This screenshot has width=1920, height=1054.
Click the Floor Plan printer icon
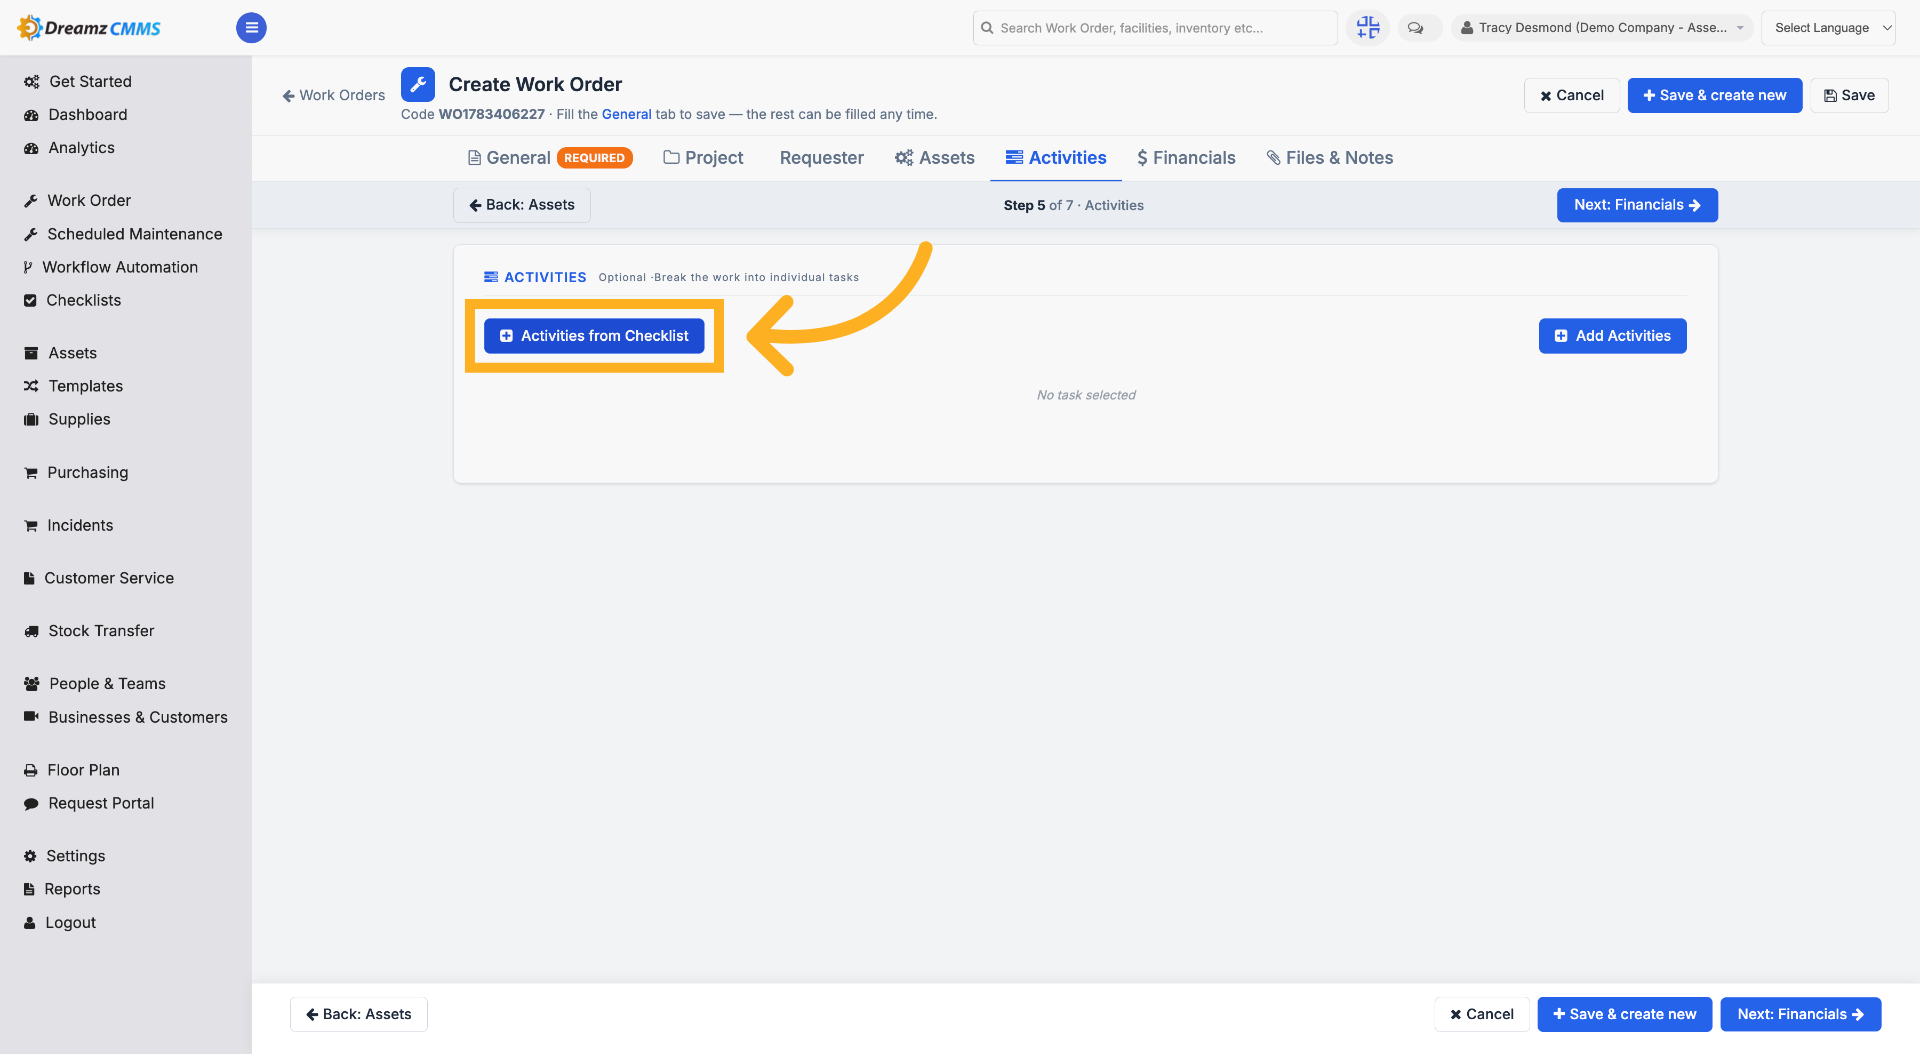pyautogui.click(x=31, y=770)
